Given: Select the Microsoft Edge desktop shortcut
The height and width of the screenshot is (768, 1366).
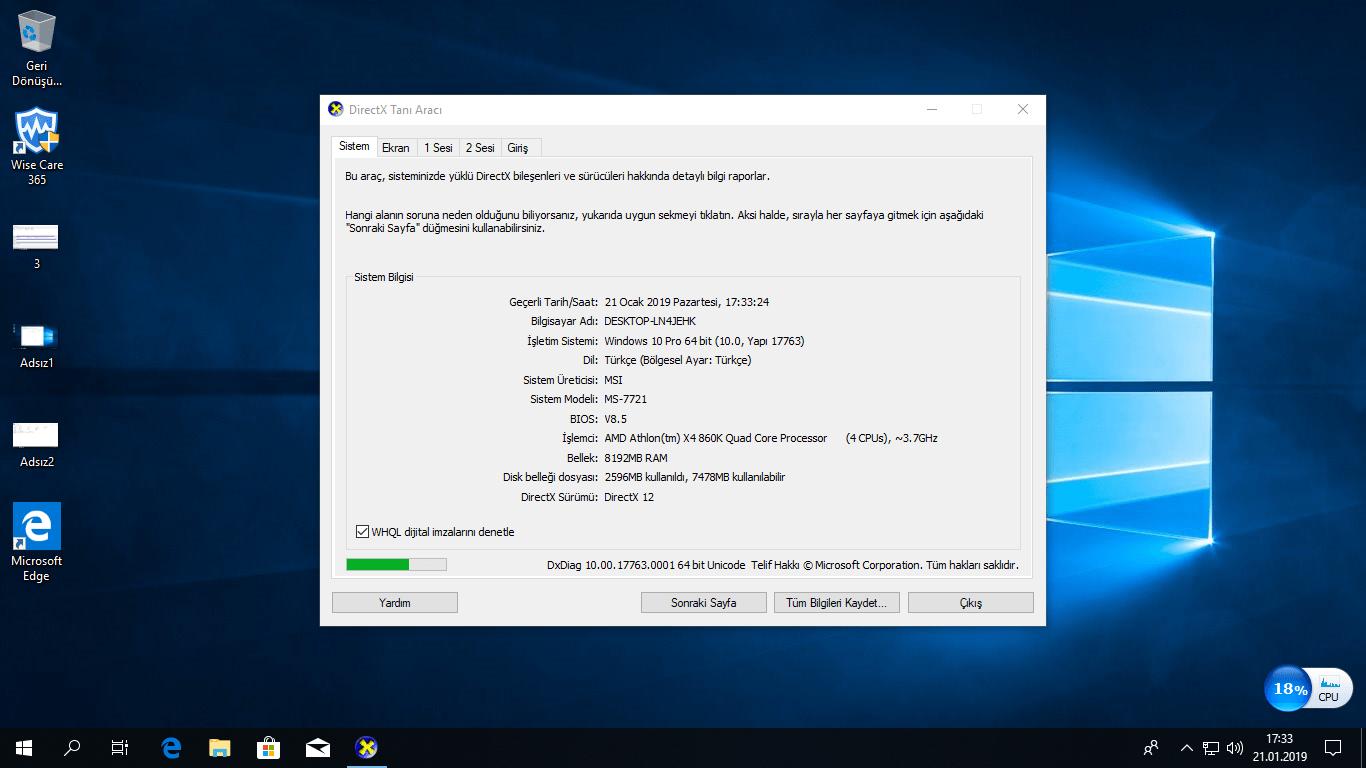Looking at the screenshot, I should [37, 542].
